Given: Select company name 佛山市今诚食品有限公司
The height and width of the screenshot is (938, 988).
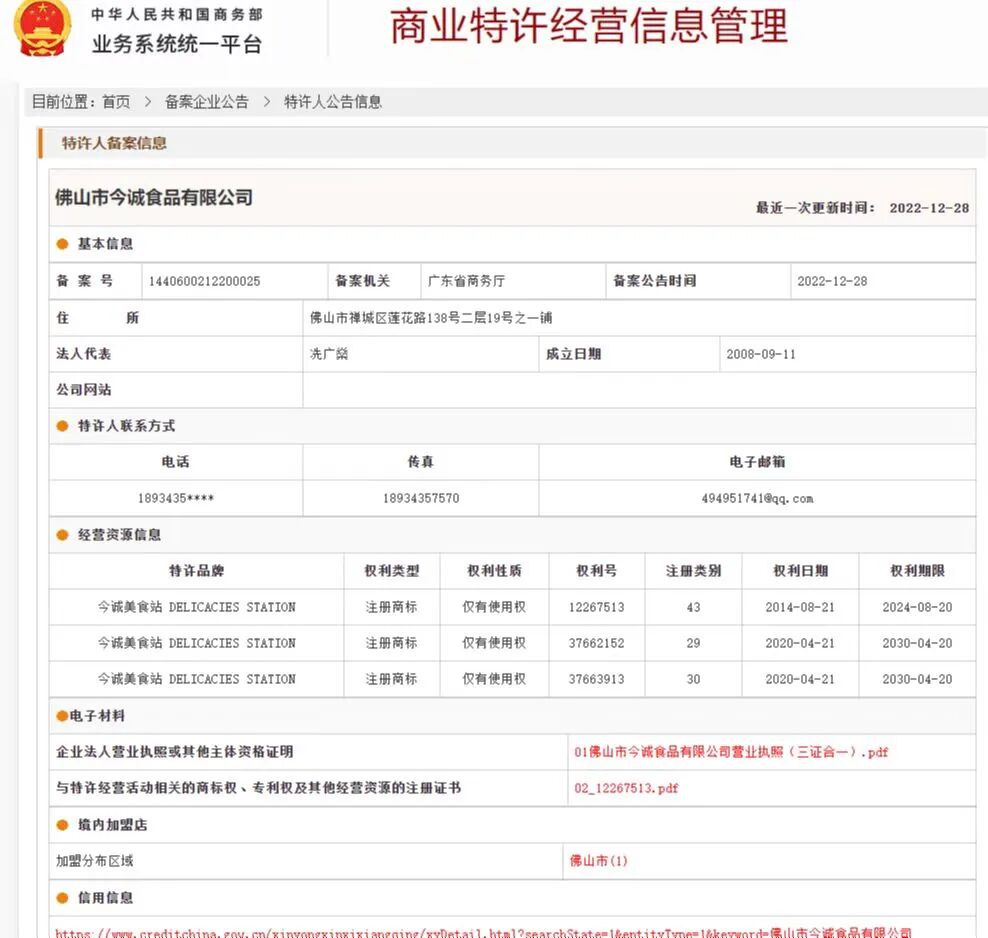Looking at the screenshot, I should [154, 198].
